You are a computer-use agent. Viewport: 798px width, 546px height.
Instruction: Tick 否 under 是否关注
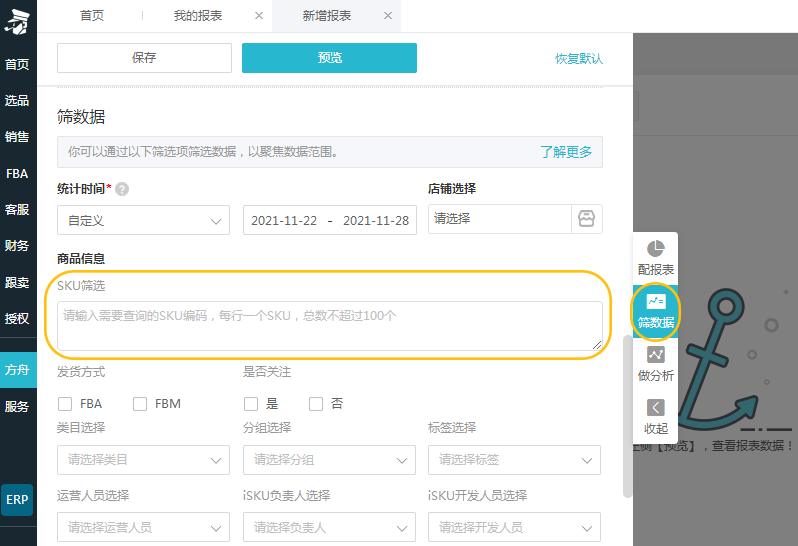click(316, 404)
